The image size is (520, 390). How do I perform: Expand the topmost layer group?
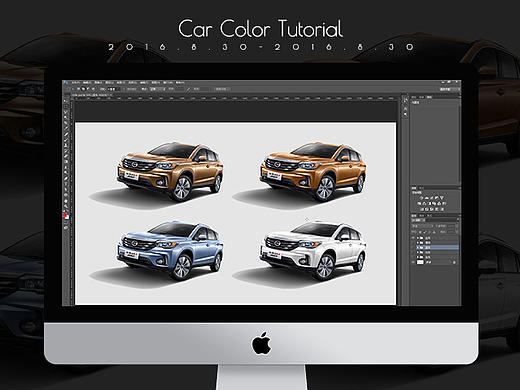[418, 238]
